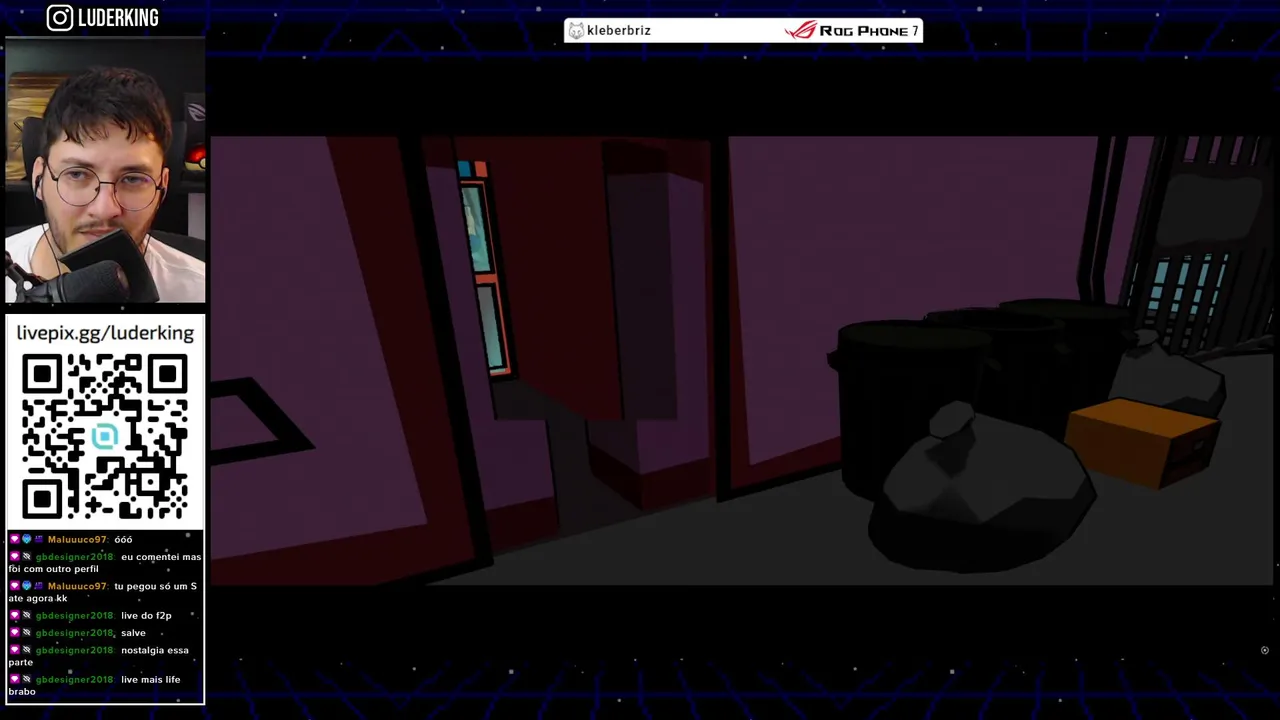Click the LUDERKING Instagram handle text
1280x720 pixels.
coord(118,18)
